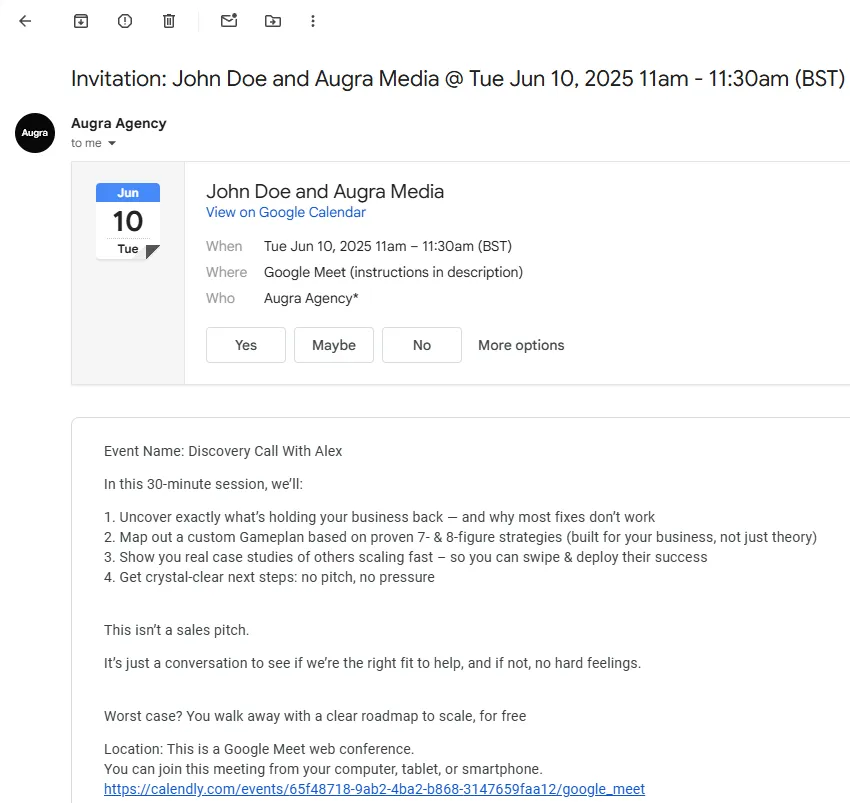Archive this email

pos(81,21)
